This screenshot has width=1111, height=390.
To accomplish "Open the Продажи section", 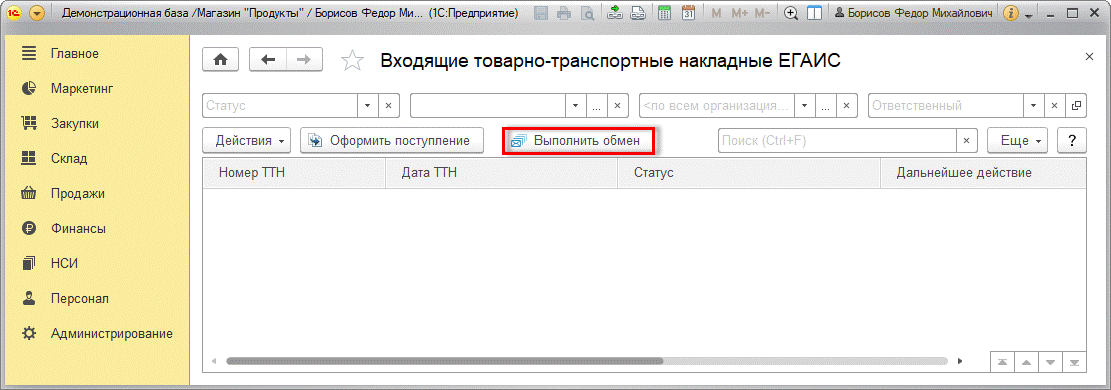I will pos(77,194).
